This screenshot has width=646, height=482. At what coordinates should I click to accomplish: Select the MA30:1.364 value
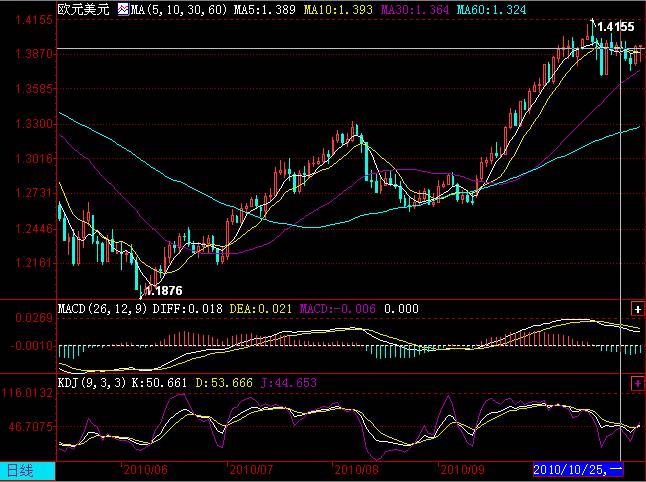coord(415,9)
